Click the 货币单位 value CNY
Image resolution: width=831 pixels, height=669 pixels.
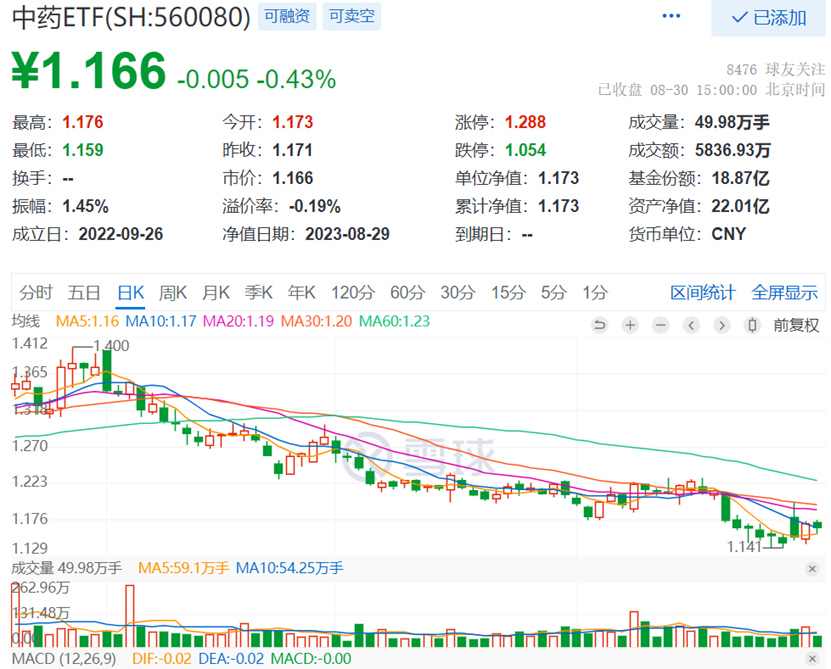(x=729, y=234)
